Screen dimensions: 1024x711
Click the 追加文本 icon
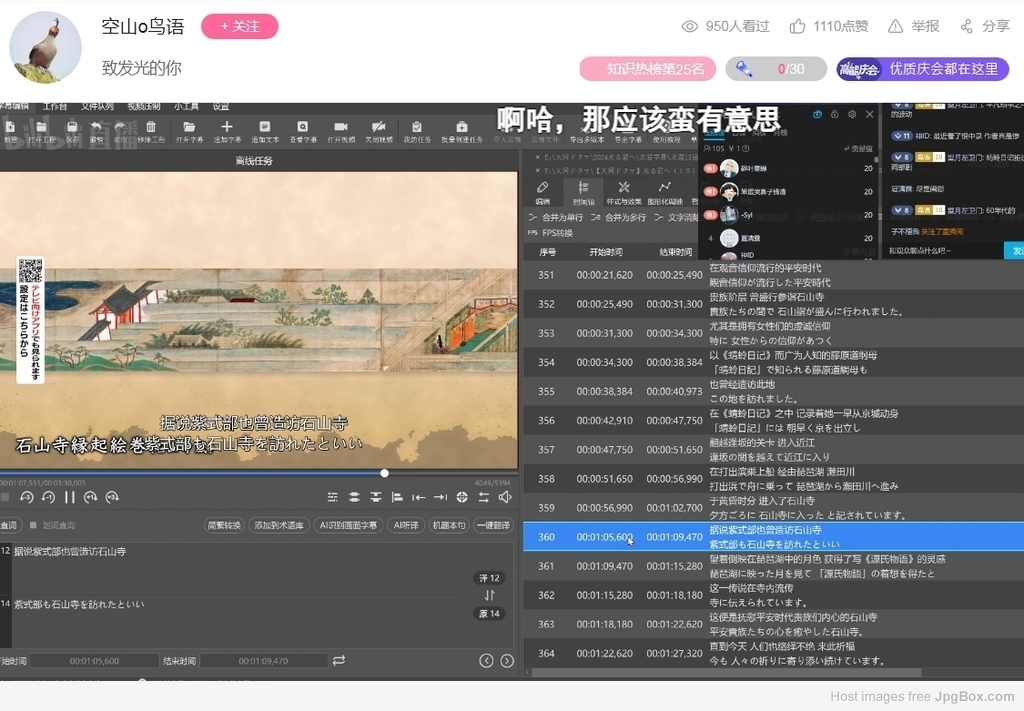click(x=264, y=127)
